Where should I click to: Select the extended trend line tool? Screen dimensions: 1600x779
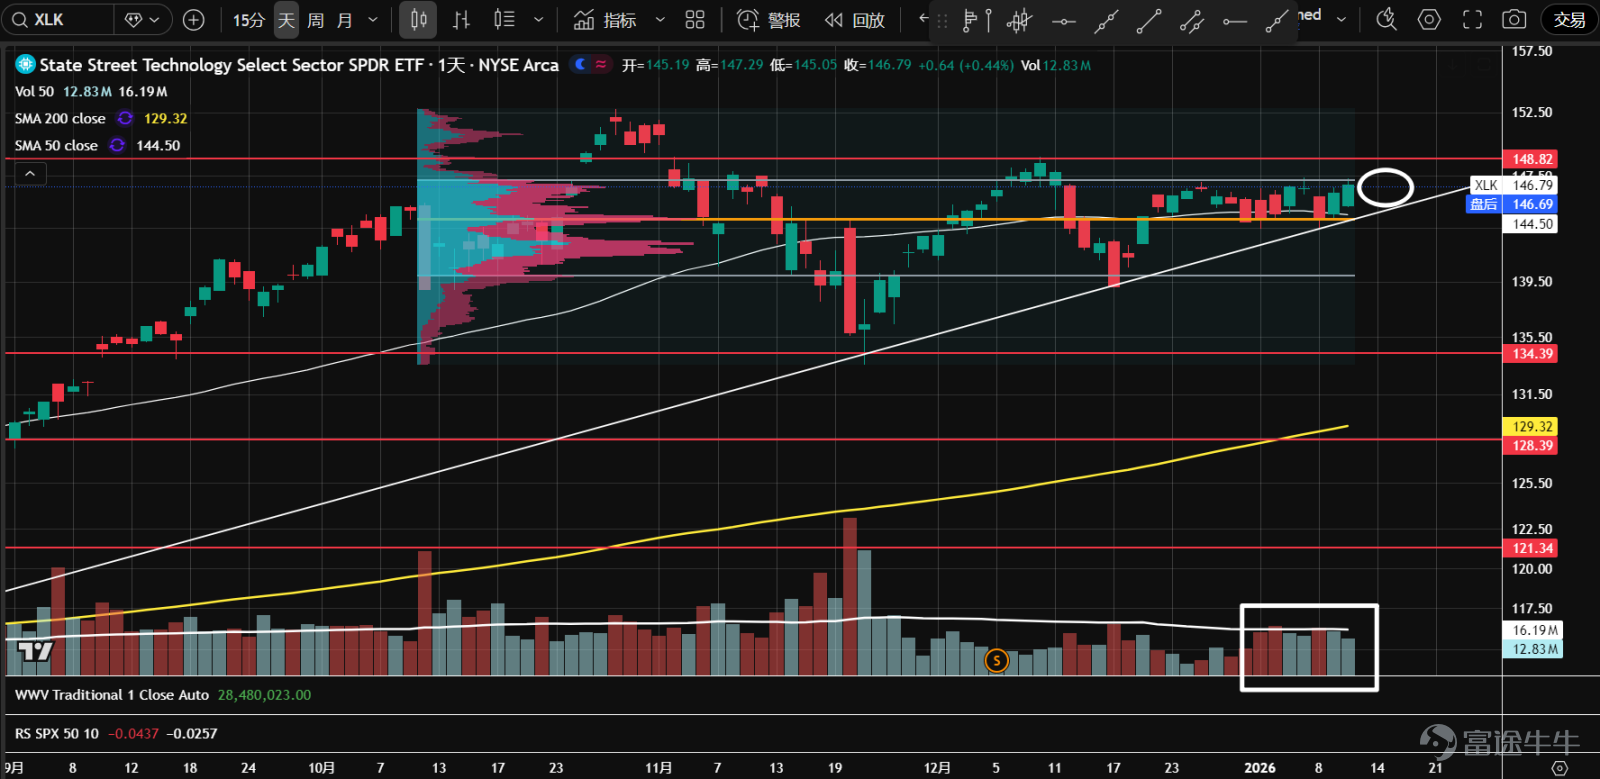[x=1105, y=21]
